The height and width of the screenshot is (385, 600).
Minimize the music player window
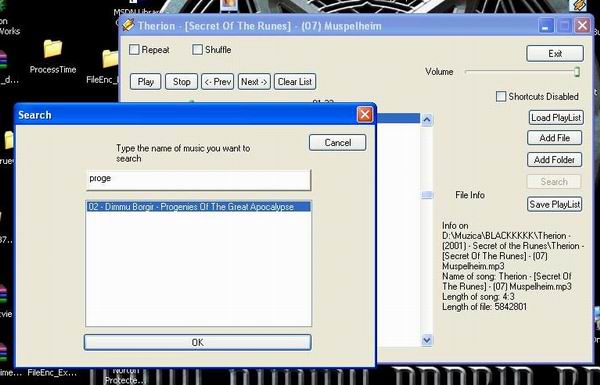point(545,26)
